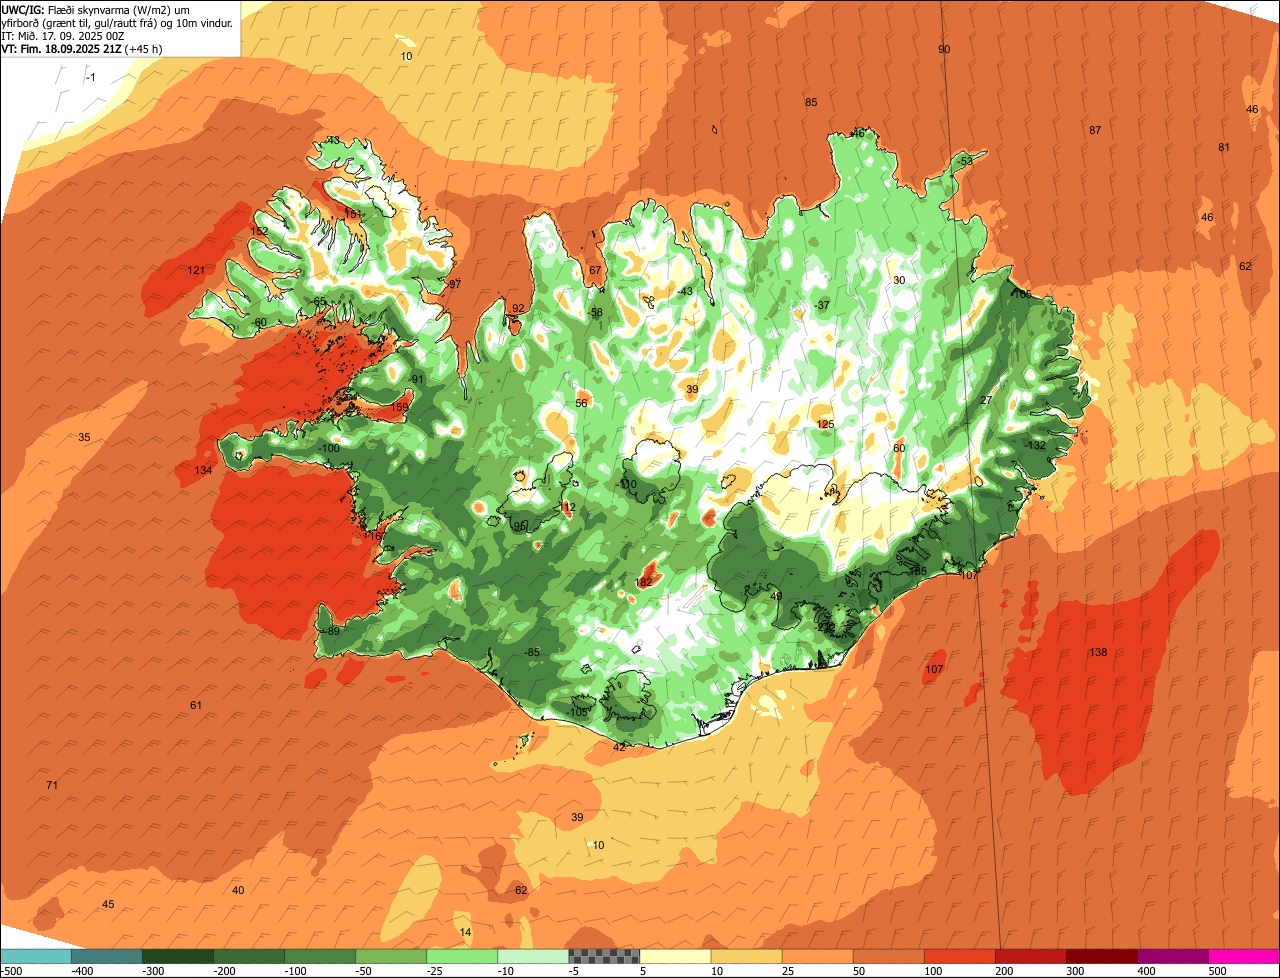Click the '90' value at the top of the map
This screenshot has width=1280, height=978.
[x=944, y=49]
